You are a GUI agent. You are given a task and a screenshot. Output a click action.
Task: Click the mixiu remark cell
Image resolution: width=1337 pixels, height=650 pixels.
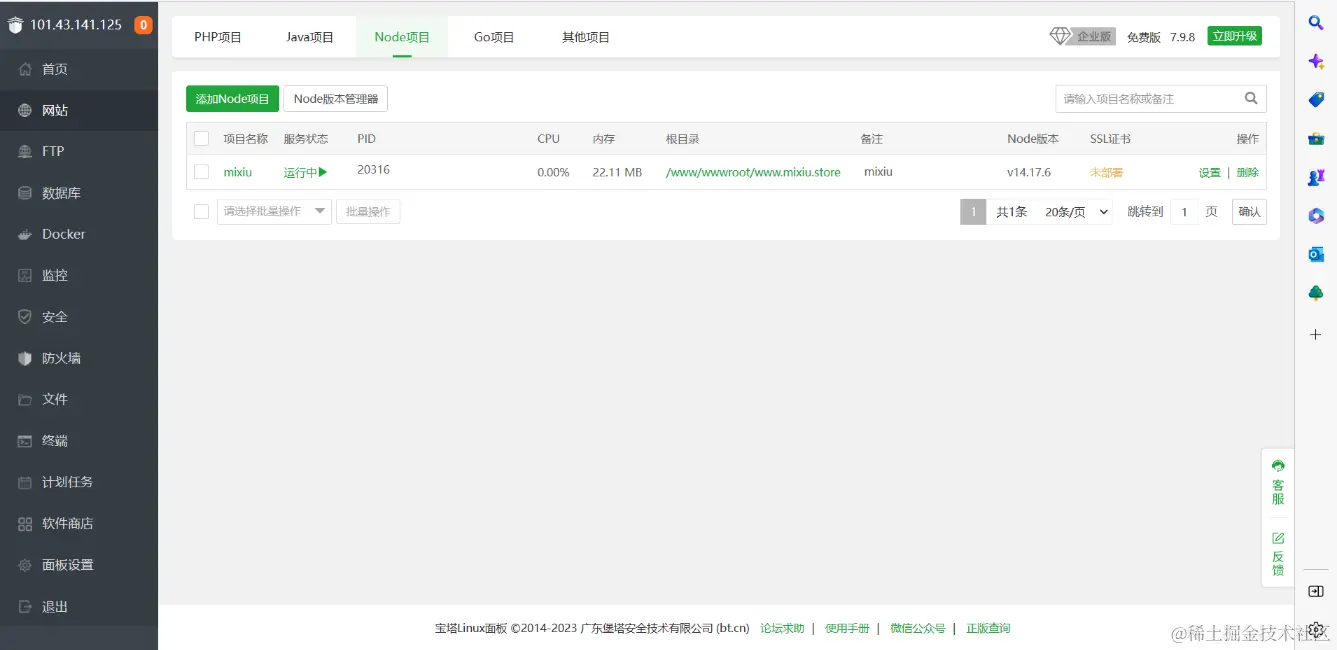[878, 172]
